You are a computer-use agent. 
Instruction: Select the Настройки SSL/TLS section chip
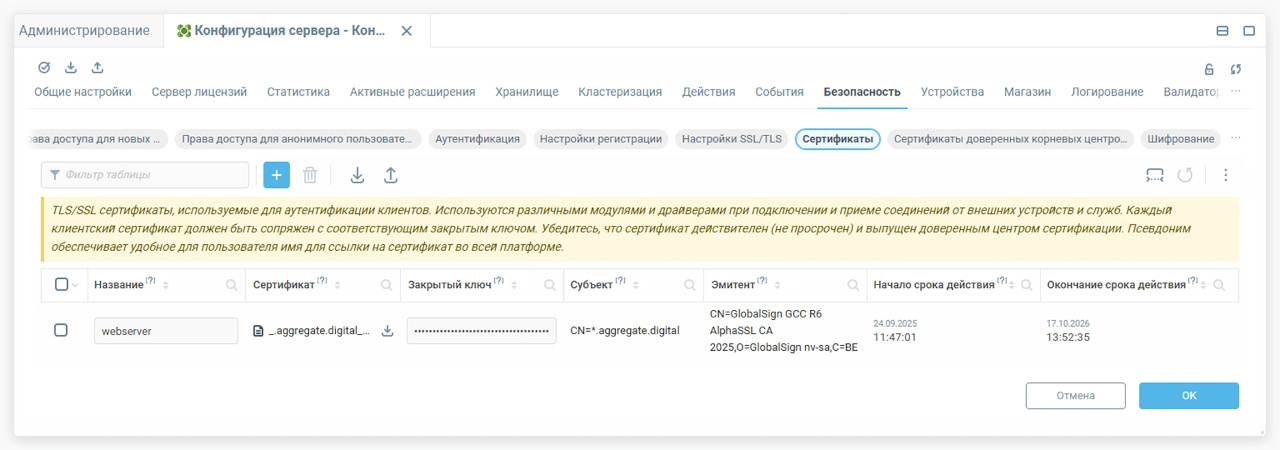point(732,139)
